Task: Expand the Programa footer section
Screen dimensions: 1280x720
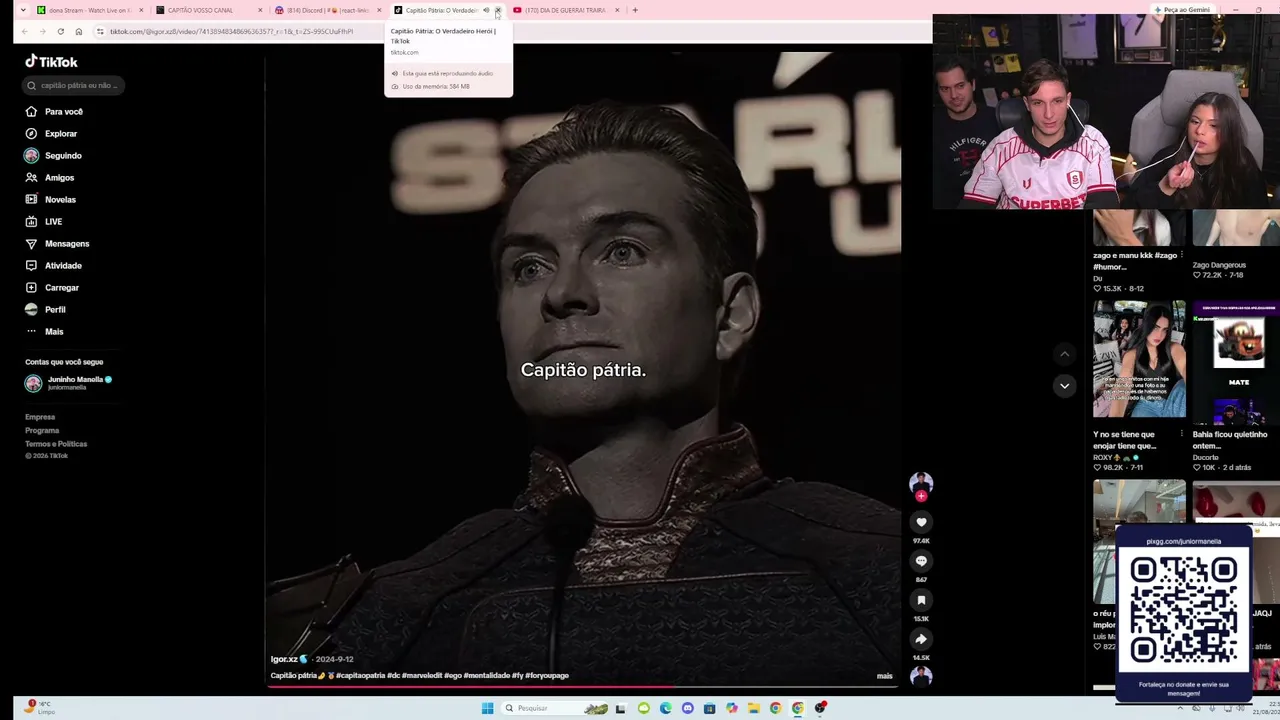Action: [x=42, y=430]
